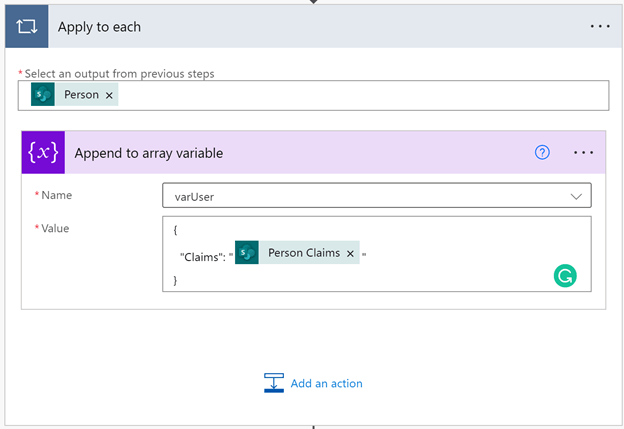Click the Select an output from previous steps label
The image size is (624, 429).
tap(119, 74)
